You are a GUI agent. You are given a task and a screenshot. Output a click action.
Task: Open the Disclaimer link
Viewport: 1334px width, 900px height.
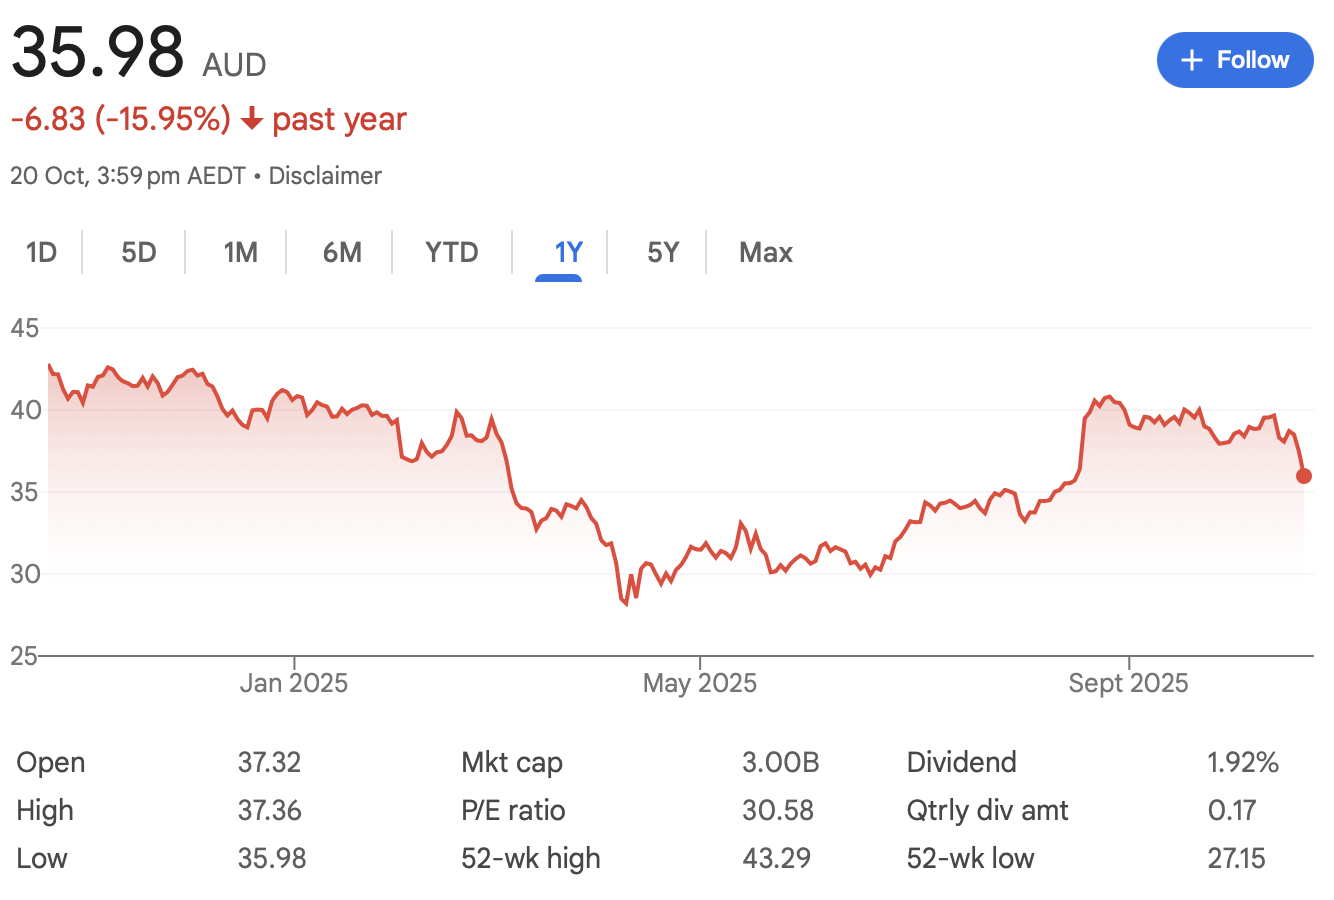click(325, 176)
